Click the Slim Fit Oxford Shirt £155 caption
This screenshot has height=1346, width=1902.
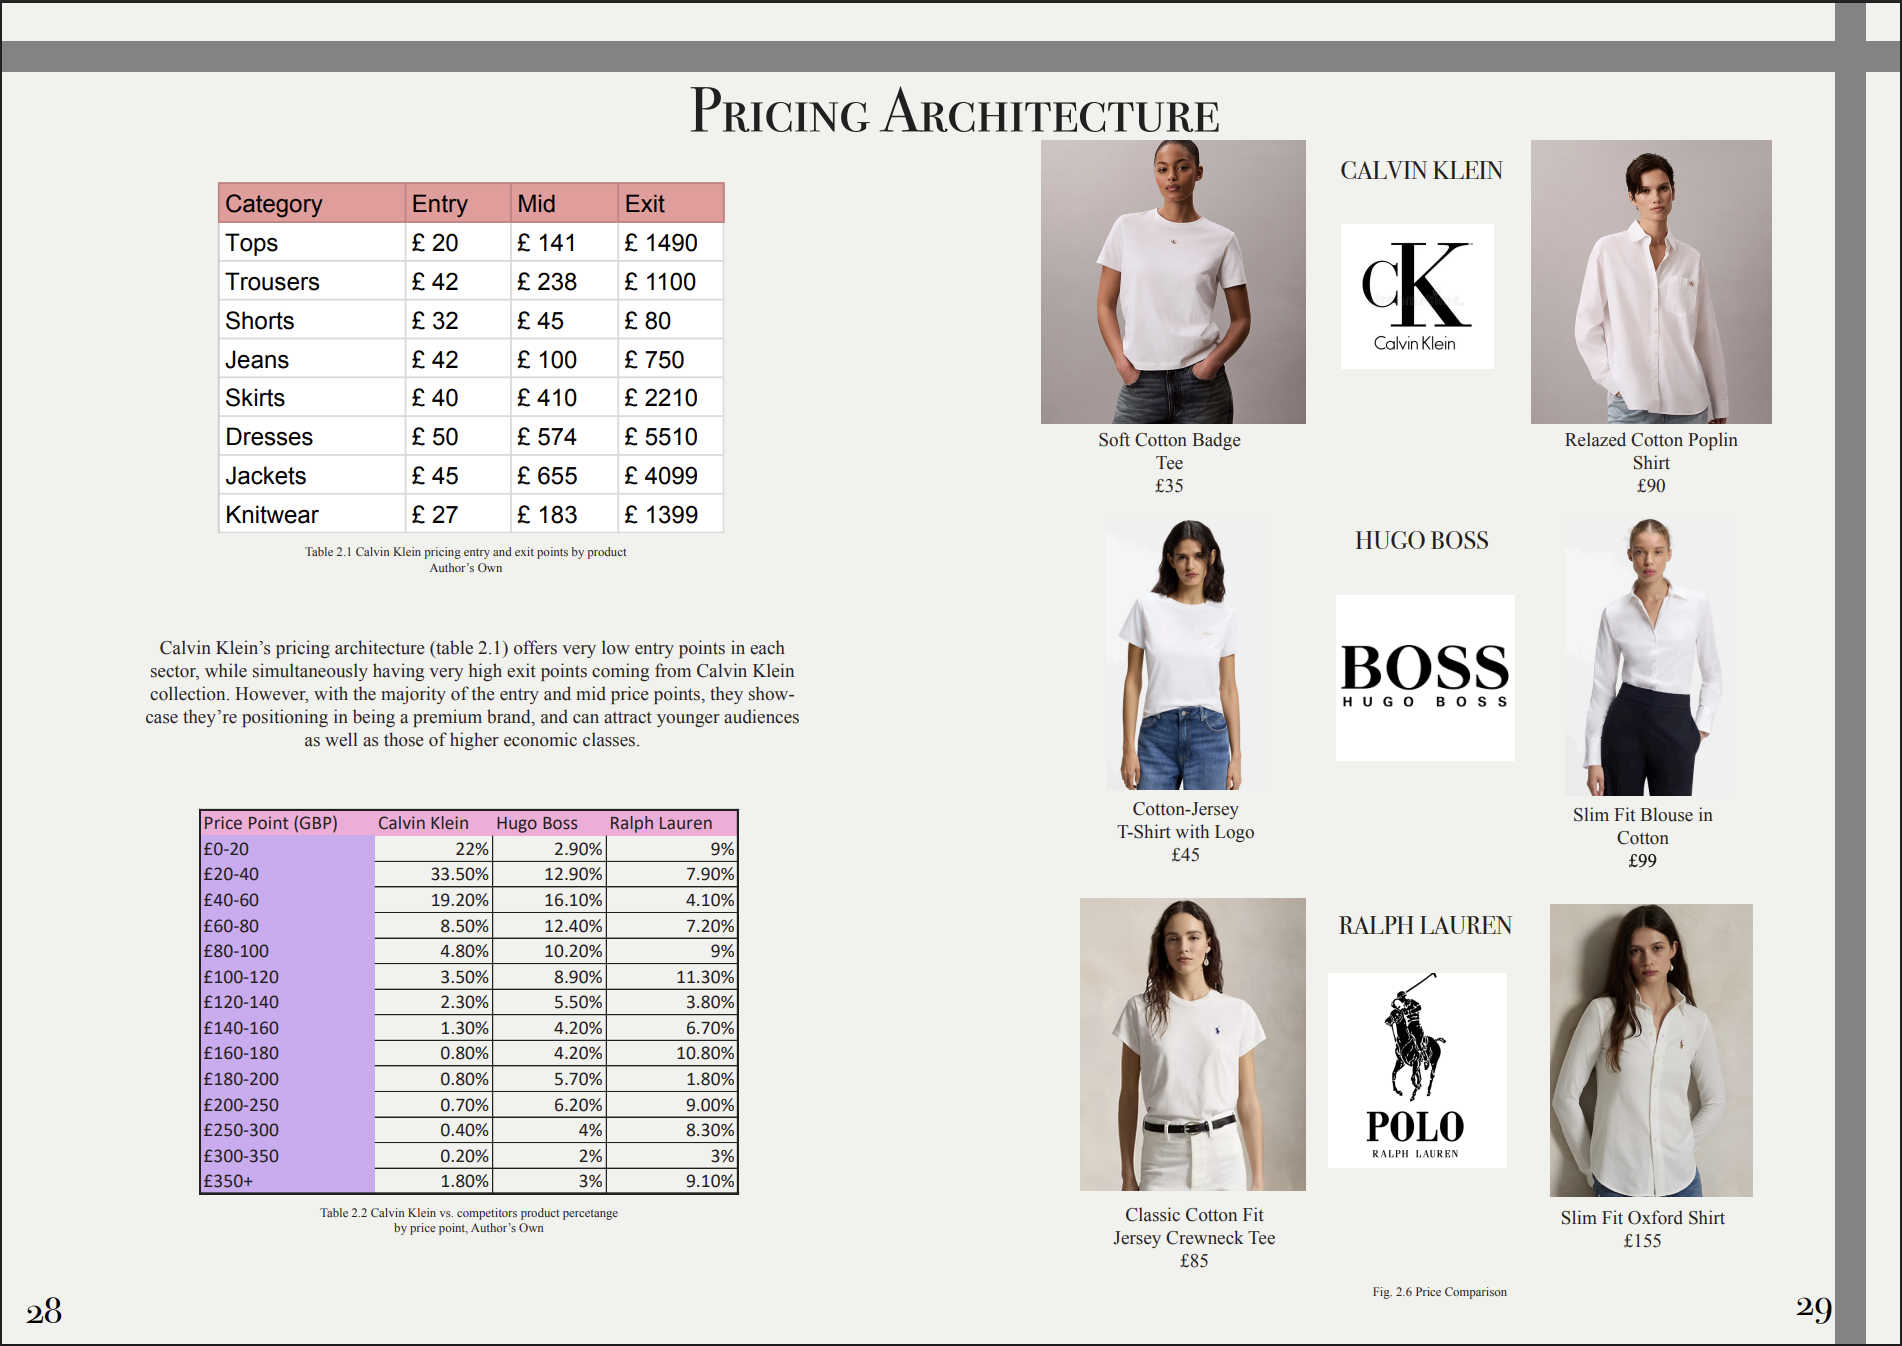point(1643,1229)
